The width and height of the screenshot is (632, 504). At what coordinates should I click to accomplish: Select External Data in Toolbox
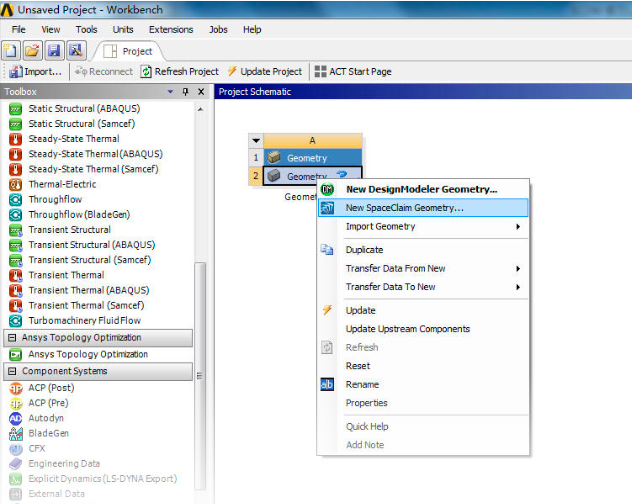click(56, 494)
